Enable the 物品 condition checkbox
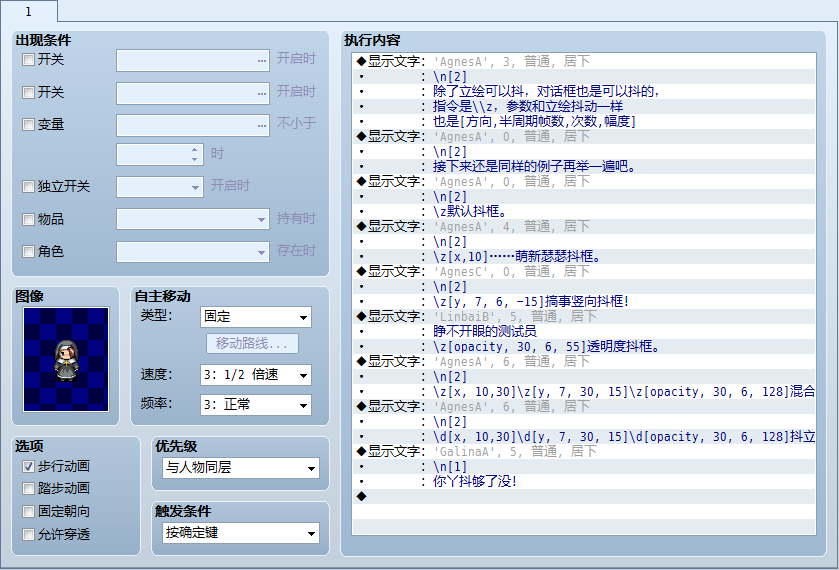 coord(28,219)
